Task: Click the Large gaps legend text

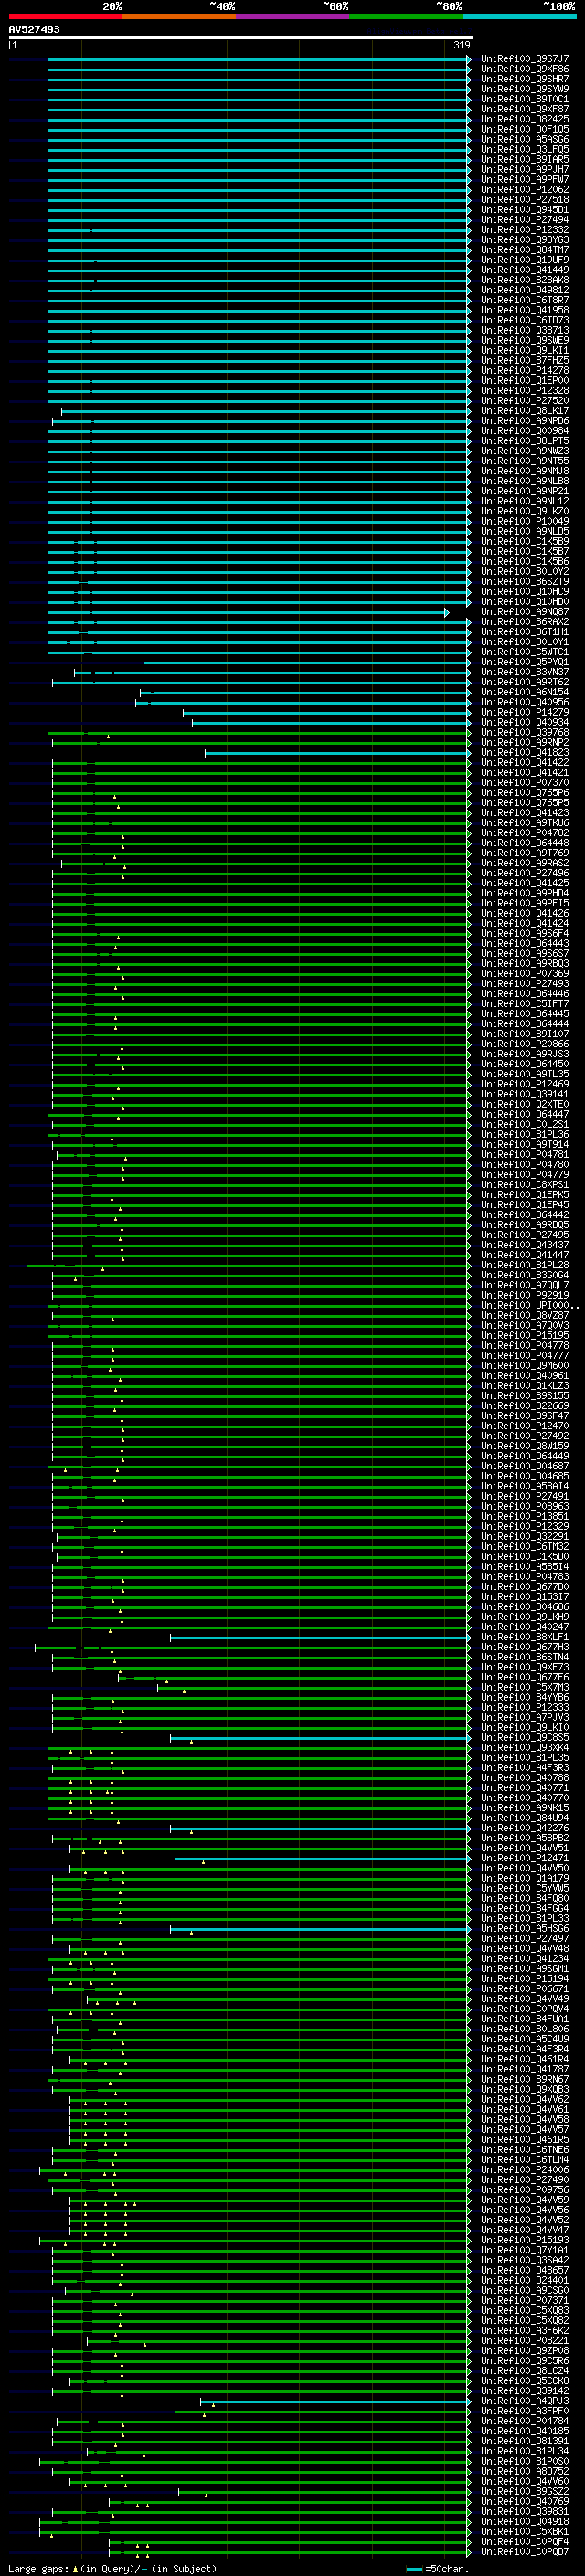Action: click(112, 2569)
